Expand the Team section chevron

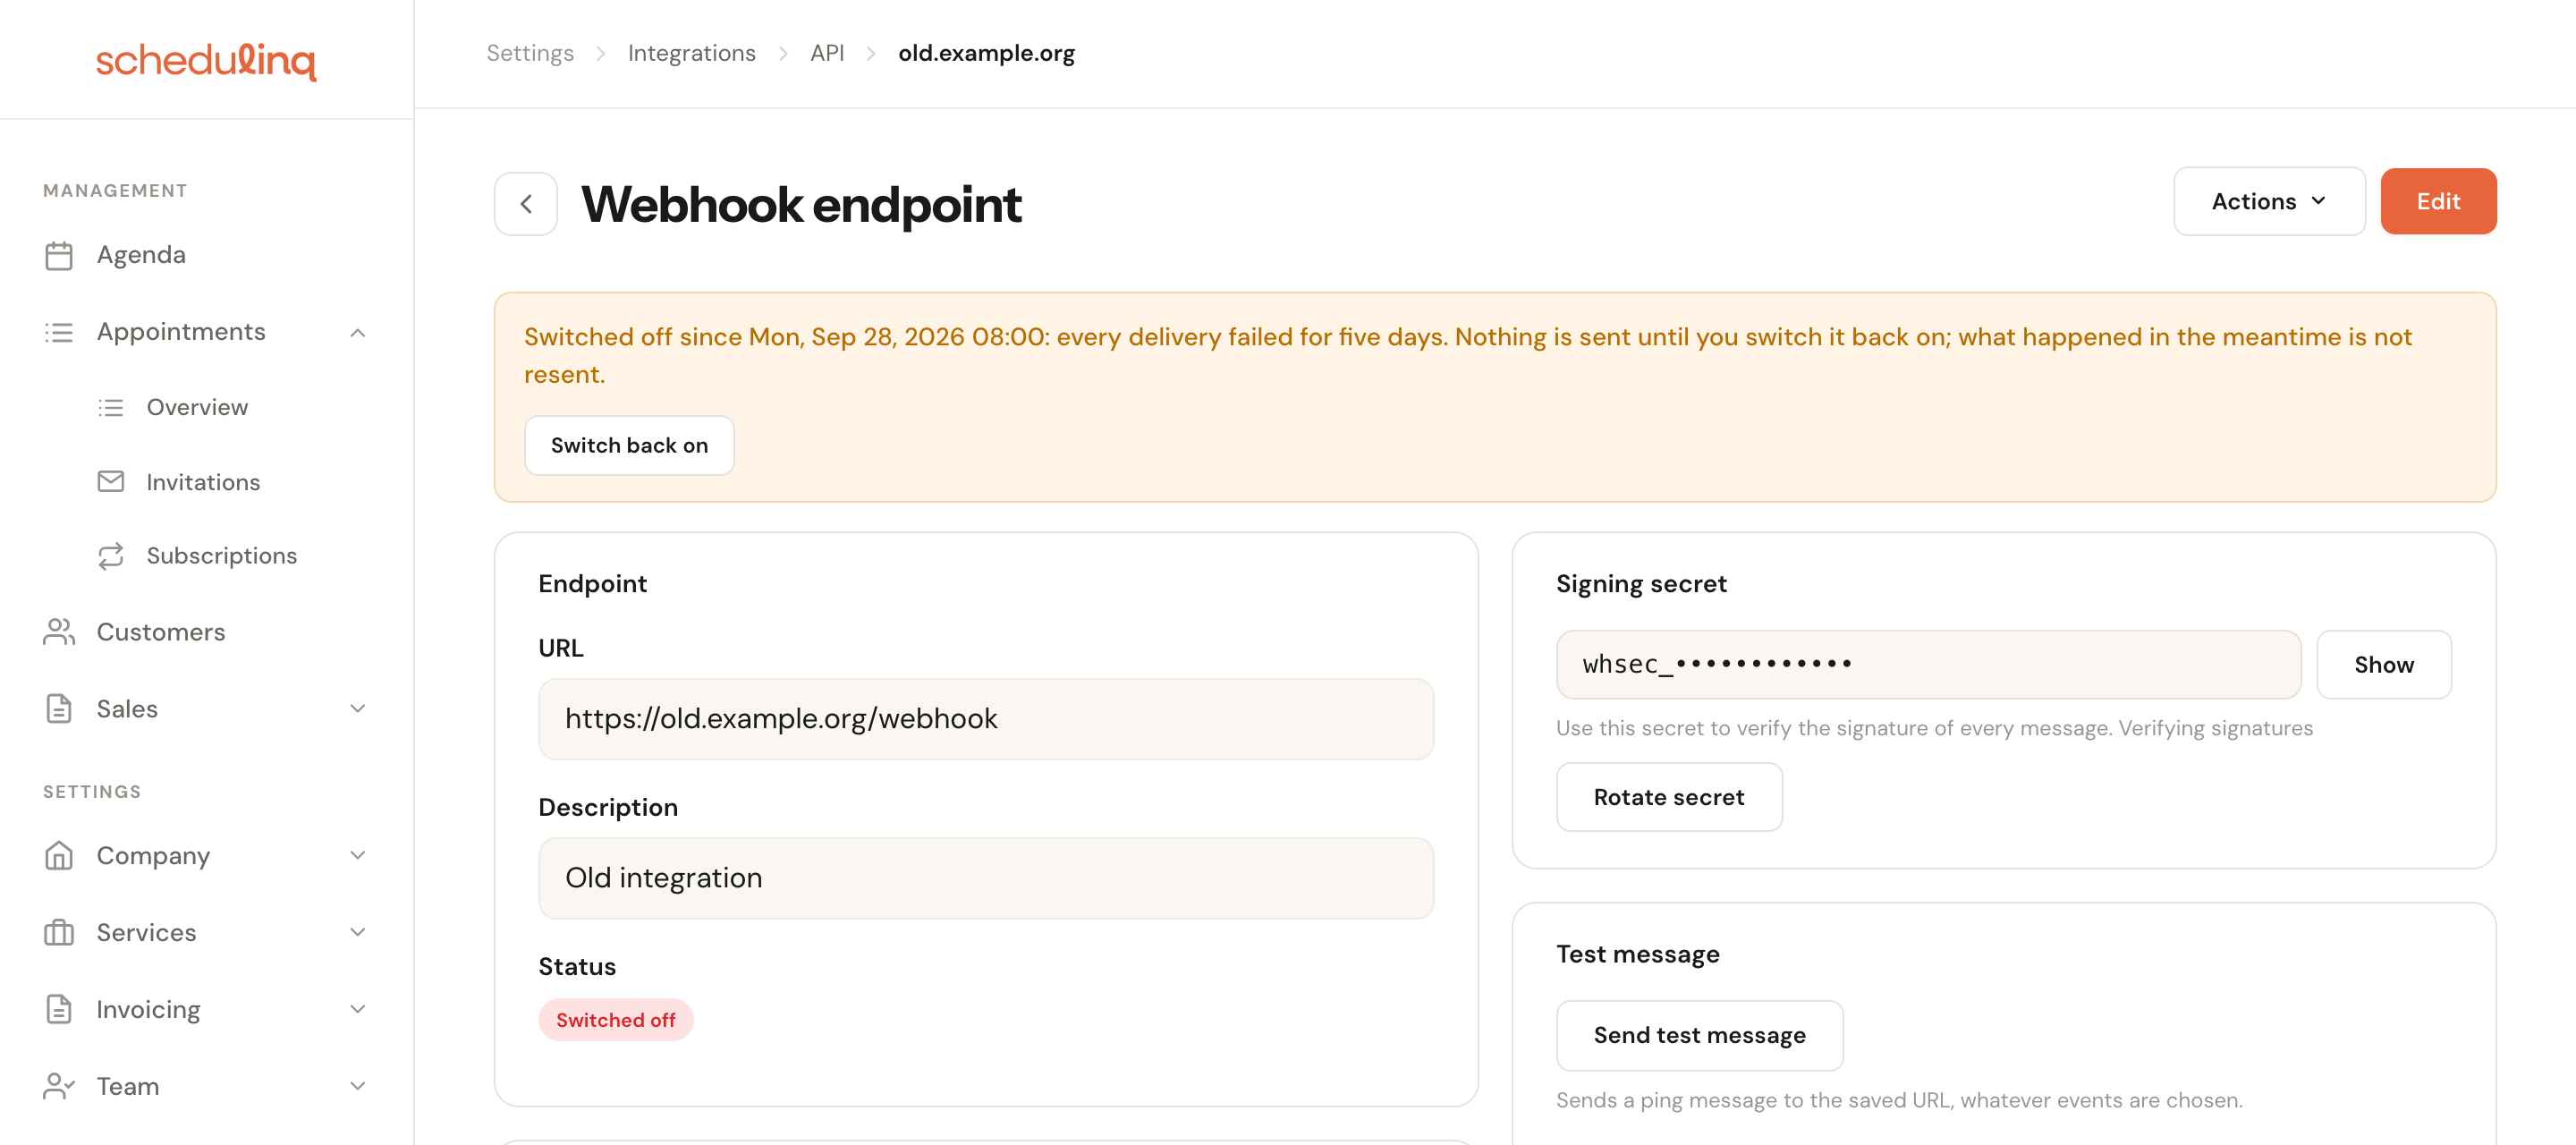coord(358,1086)
